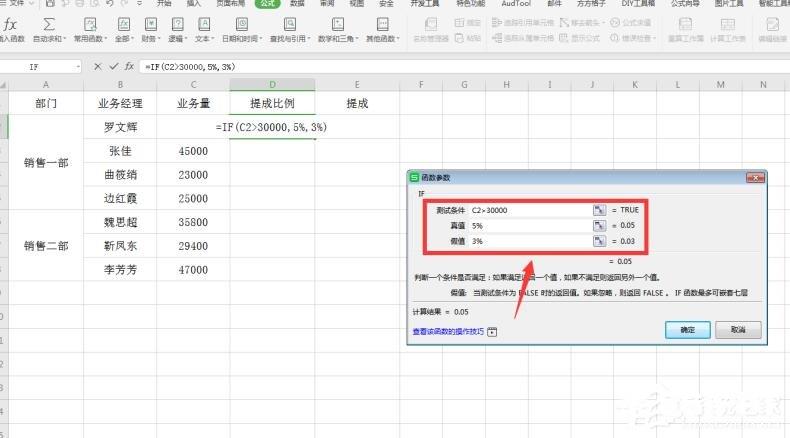Open the 逻辑 functions icon
Screen dimensions: 790x438
tap(177, 24)
